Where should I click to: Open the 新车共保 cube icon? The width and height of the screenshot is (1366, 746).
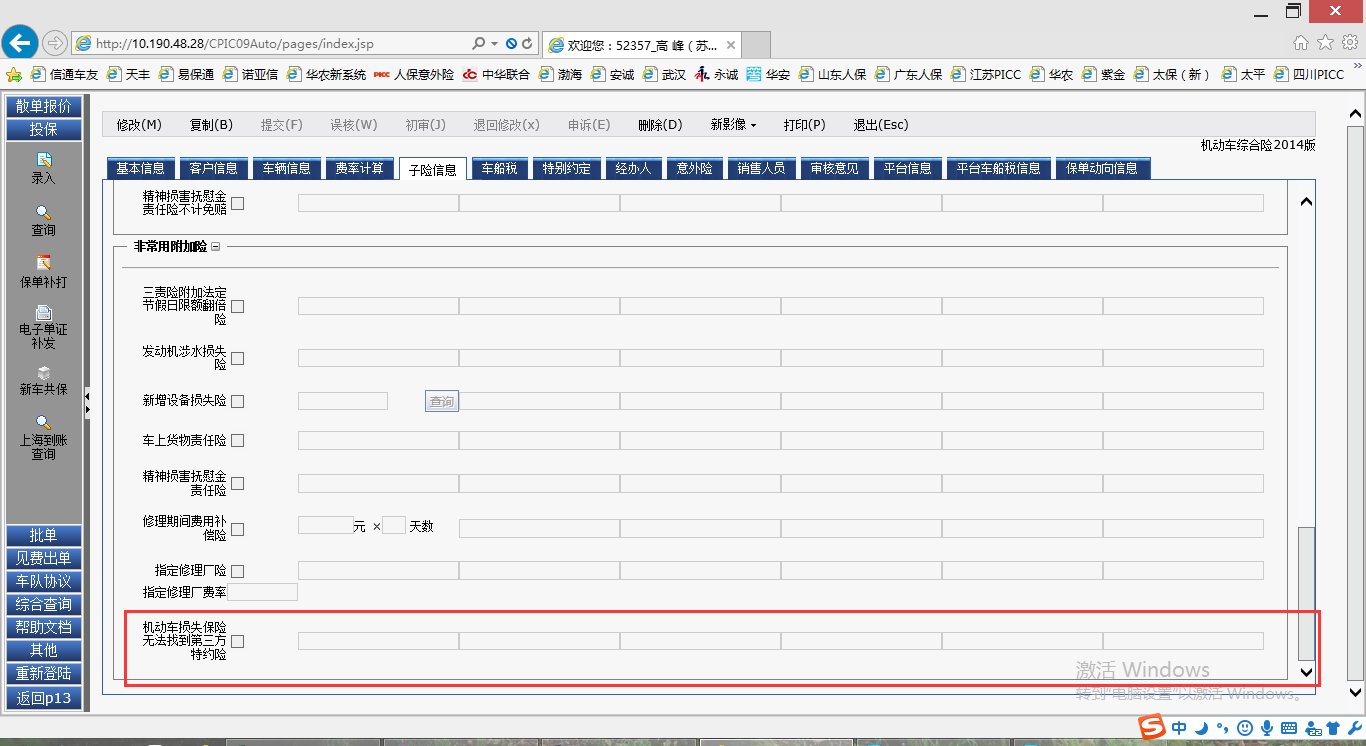(x=44, y=372)
